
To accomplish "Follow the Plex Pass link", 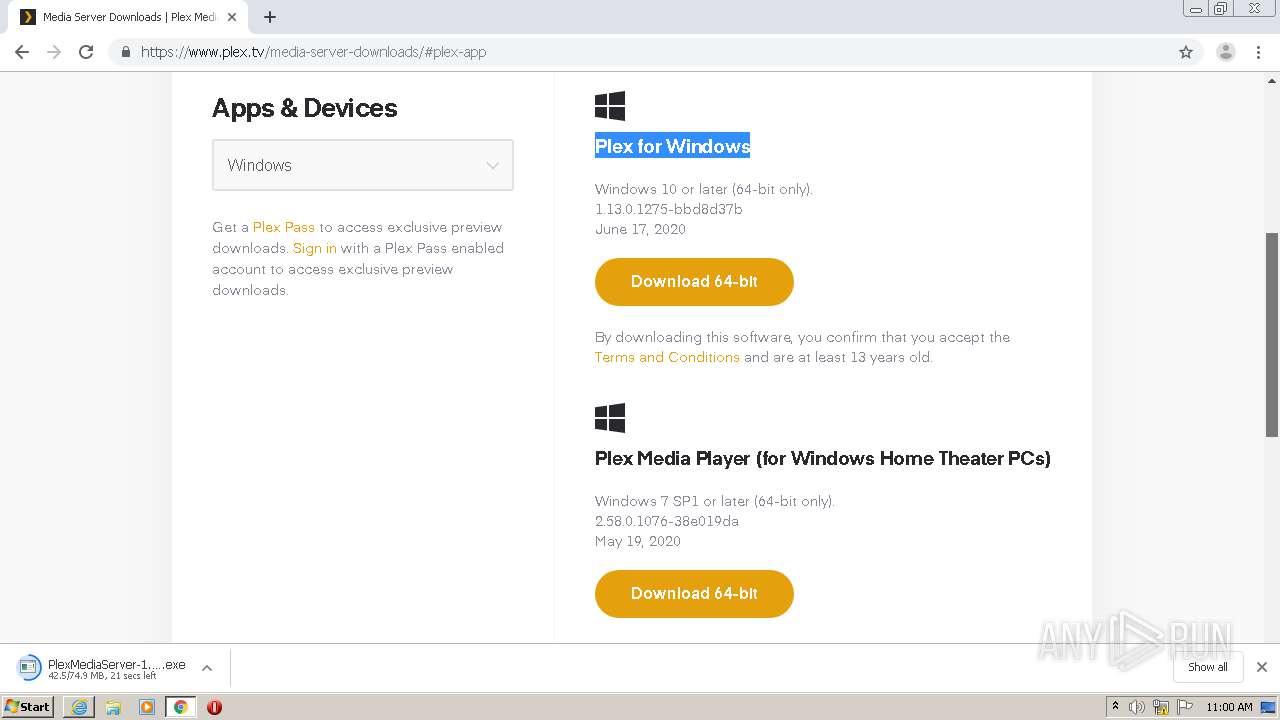I will (x=284, y=227).
